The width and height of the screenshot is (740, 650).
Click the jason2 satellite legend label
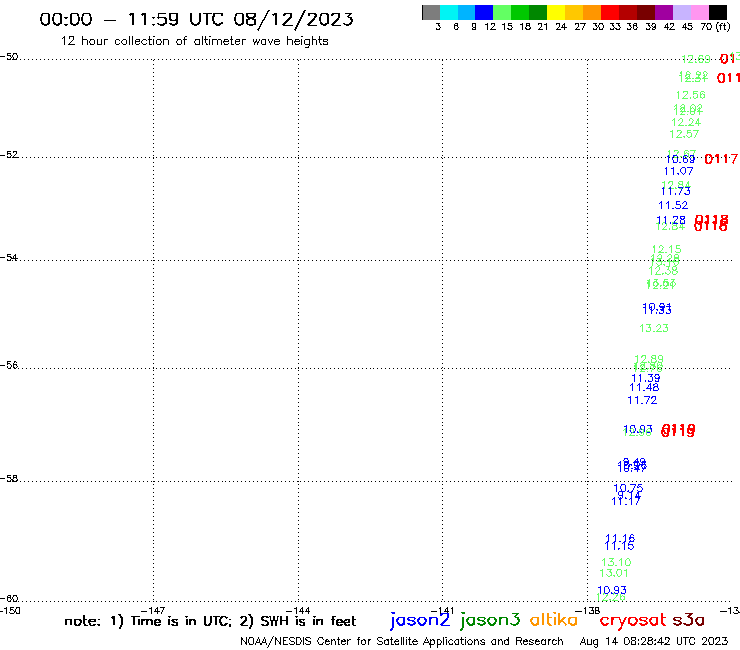click(420, 620)
